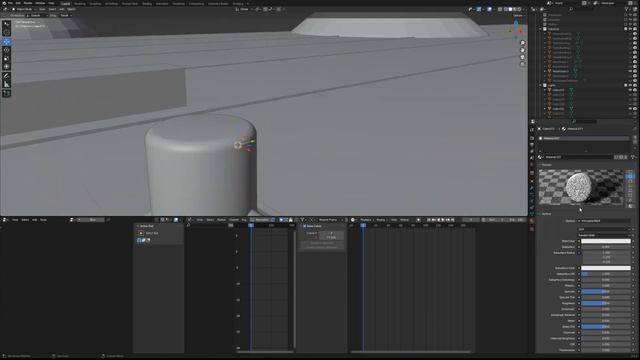Click the material preview thumbnail
640x360 pixels.
[581, 187]
